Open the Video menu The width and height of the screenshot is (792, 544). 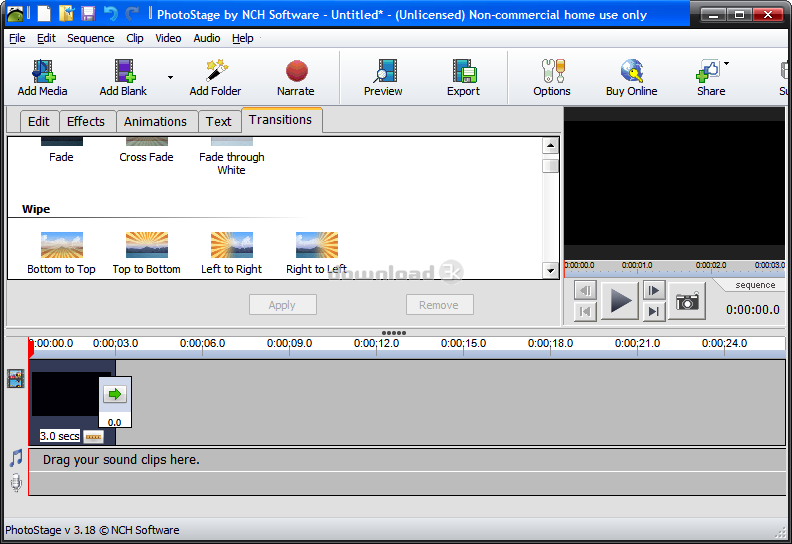168,38
